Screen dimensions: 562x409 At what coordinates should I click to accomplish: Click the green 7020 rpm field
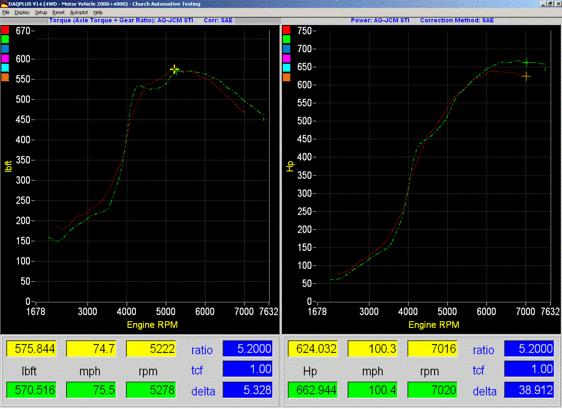point(433,390)
